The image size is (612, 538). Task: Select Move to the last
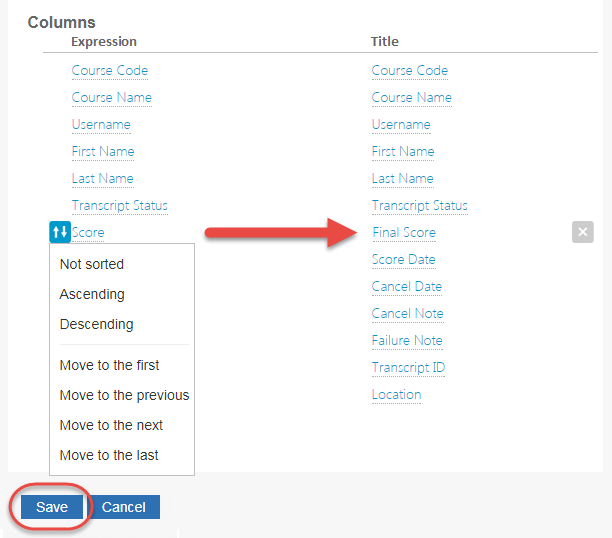[109, 455]
